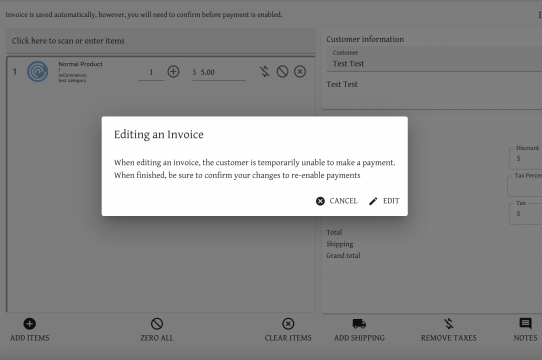Open the Customer field showing Test Test
542x360 pixels.
pyautogui.click(x=434, y=59)
